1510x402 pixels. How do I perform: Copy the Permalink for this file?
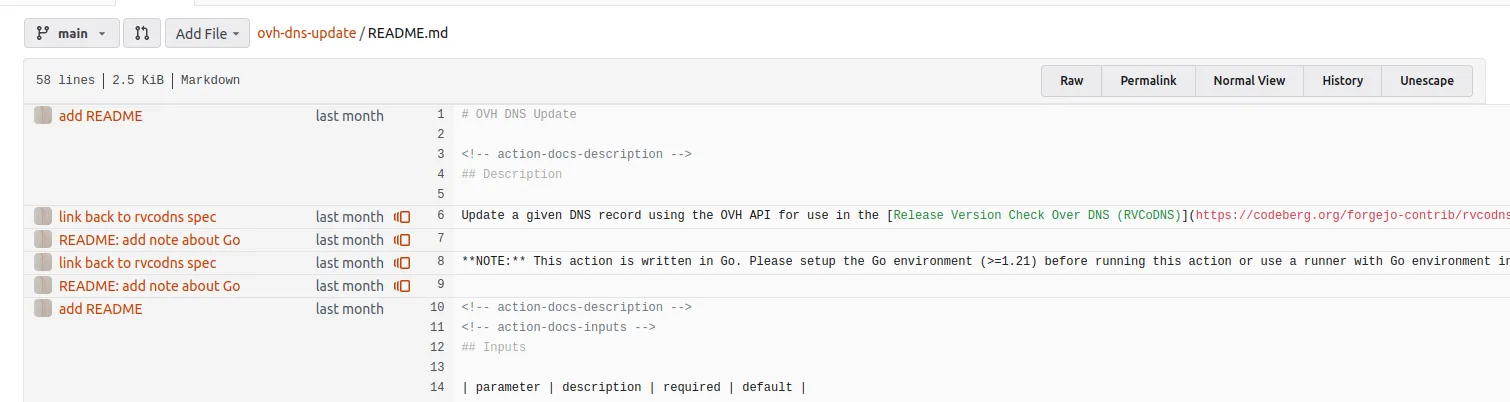(x=1148, y=81)
